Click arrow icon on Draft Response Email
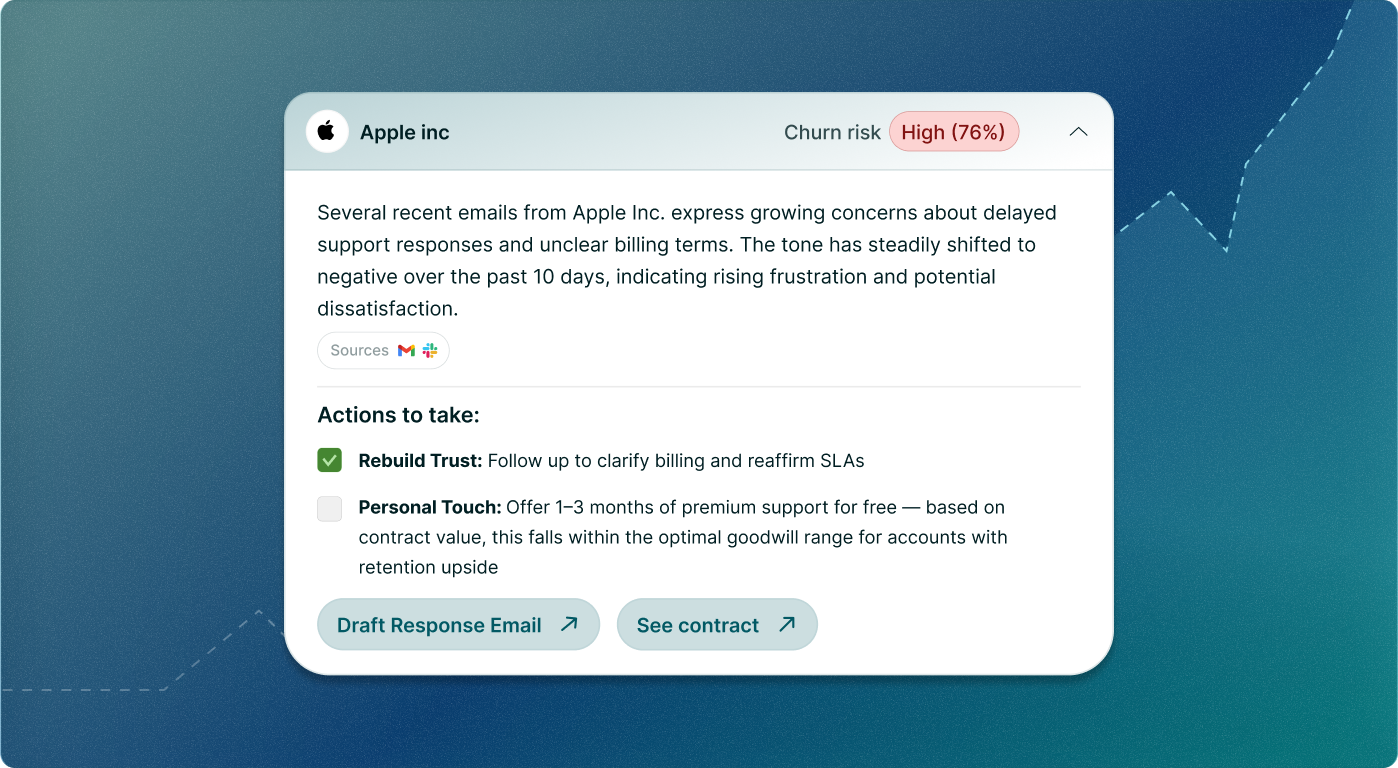Screen dimensions: 1398x768 [x=569, y=625]
